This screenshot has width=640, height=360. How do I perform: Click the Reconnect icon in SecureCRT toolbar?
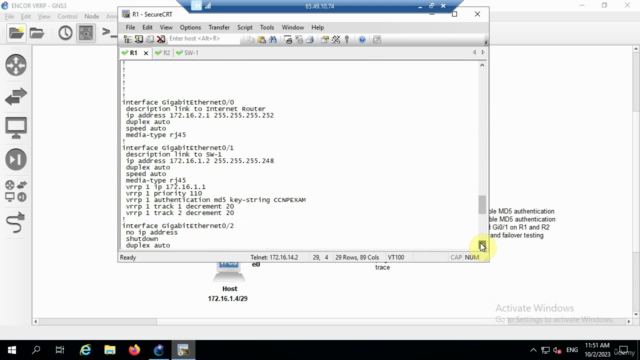coord(150,39)
